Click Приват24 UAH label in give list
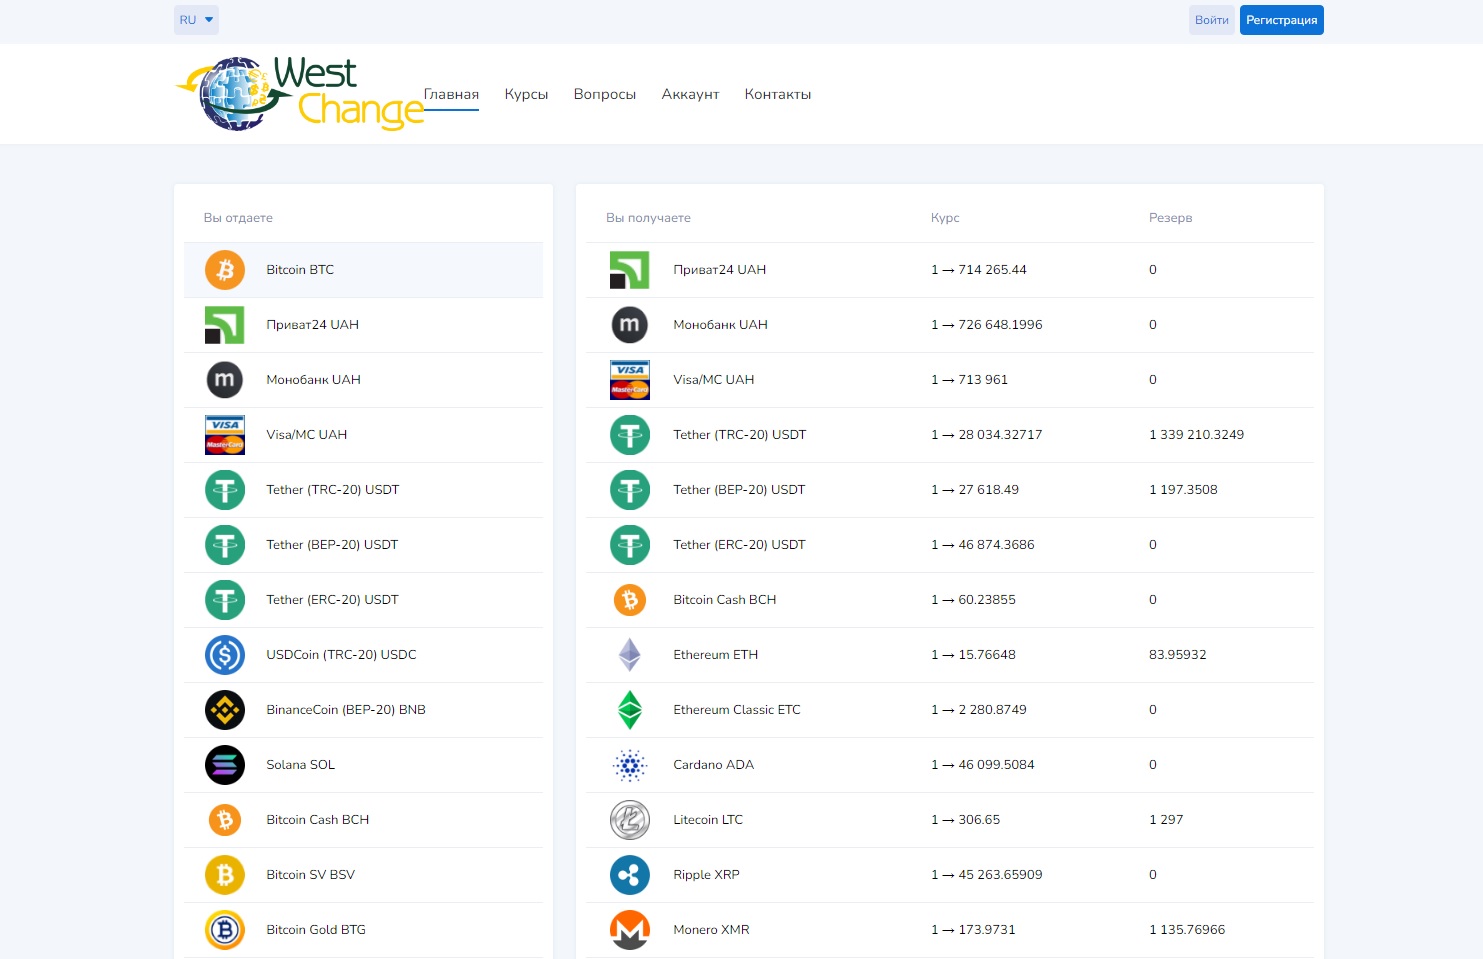This screenshot has height=959, width=1483. [x=312, y=325]
